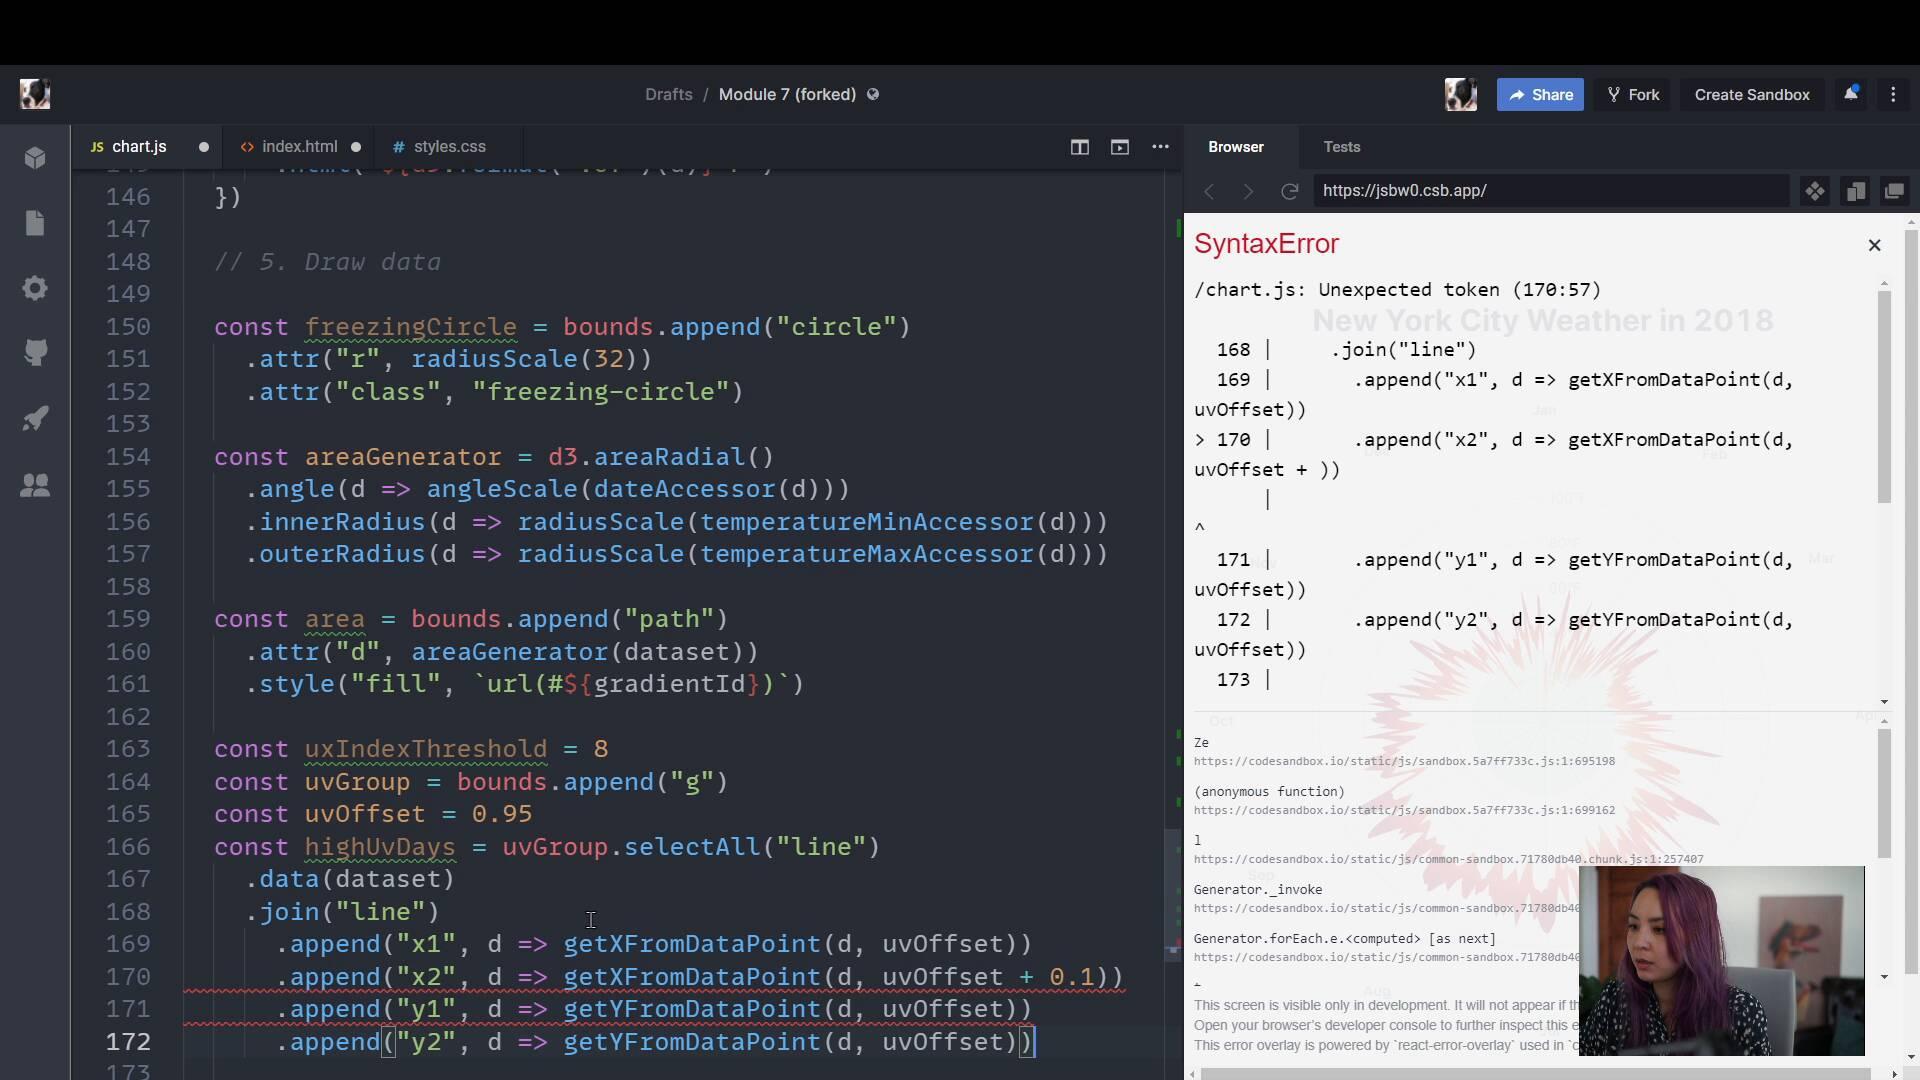Click the explorer/files sidebar icon
Image resolution: width=1920 pixels, height=1080 pixels.
pyautogui.click(x=36, y=224)
